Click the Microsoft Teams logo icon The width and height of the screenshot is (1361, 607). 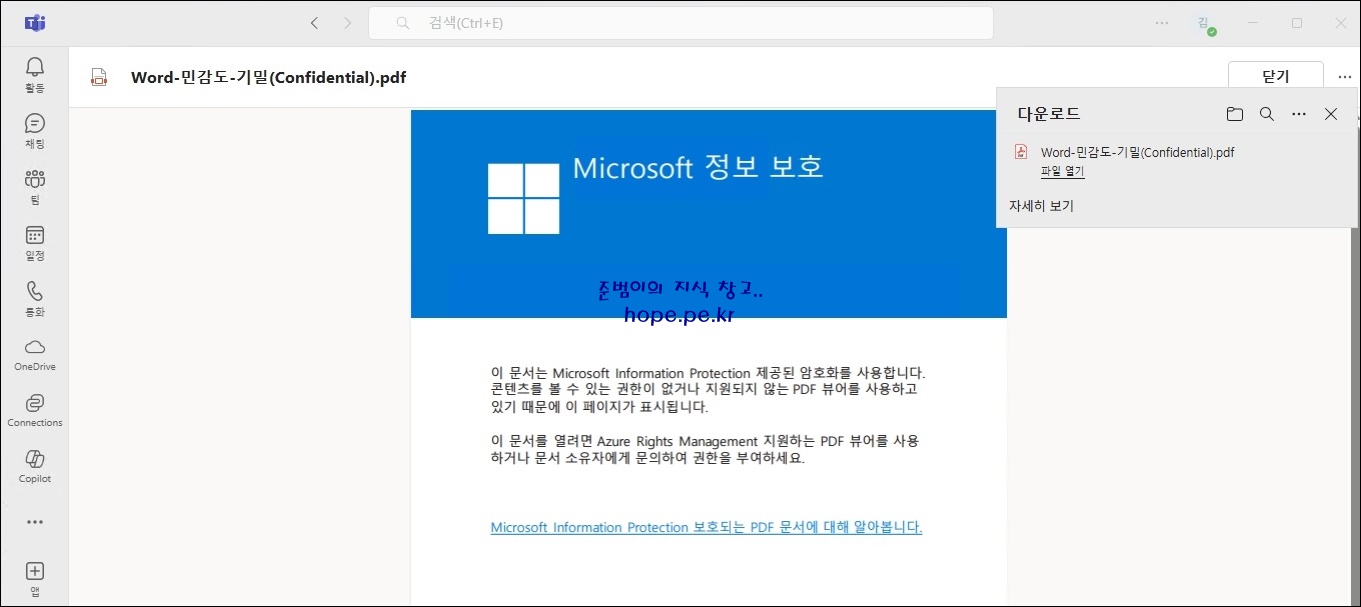point(35,22)
